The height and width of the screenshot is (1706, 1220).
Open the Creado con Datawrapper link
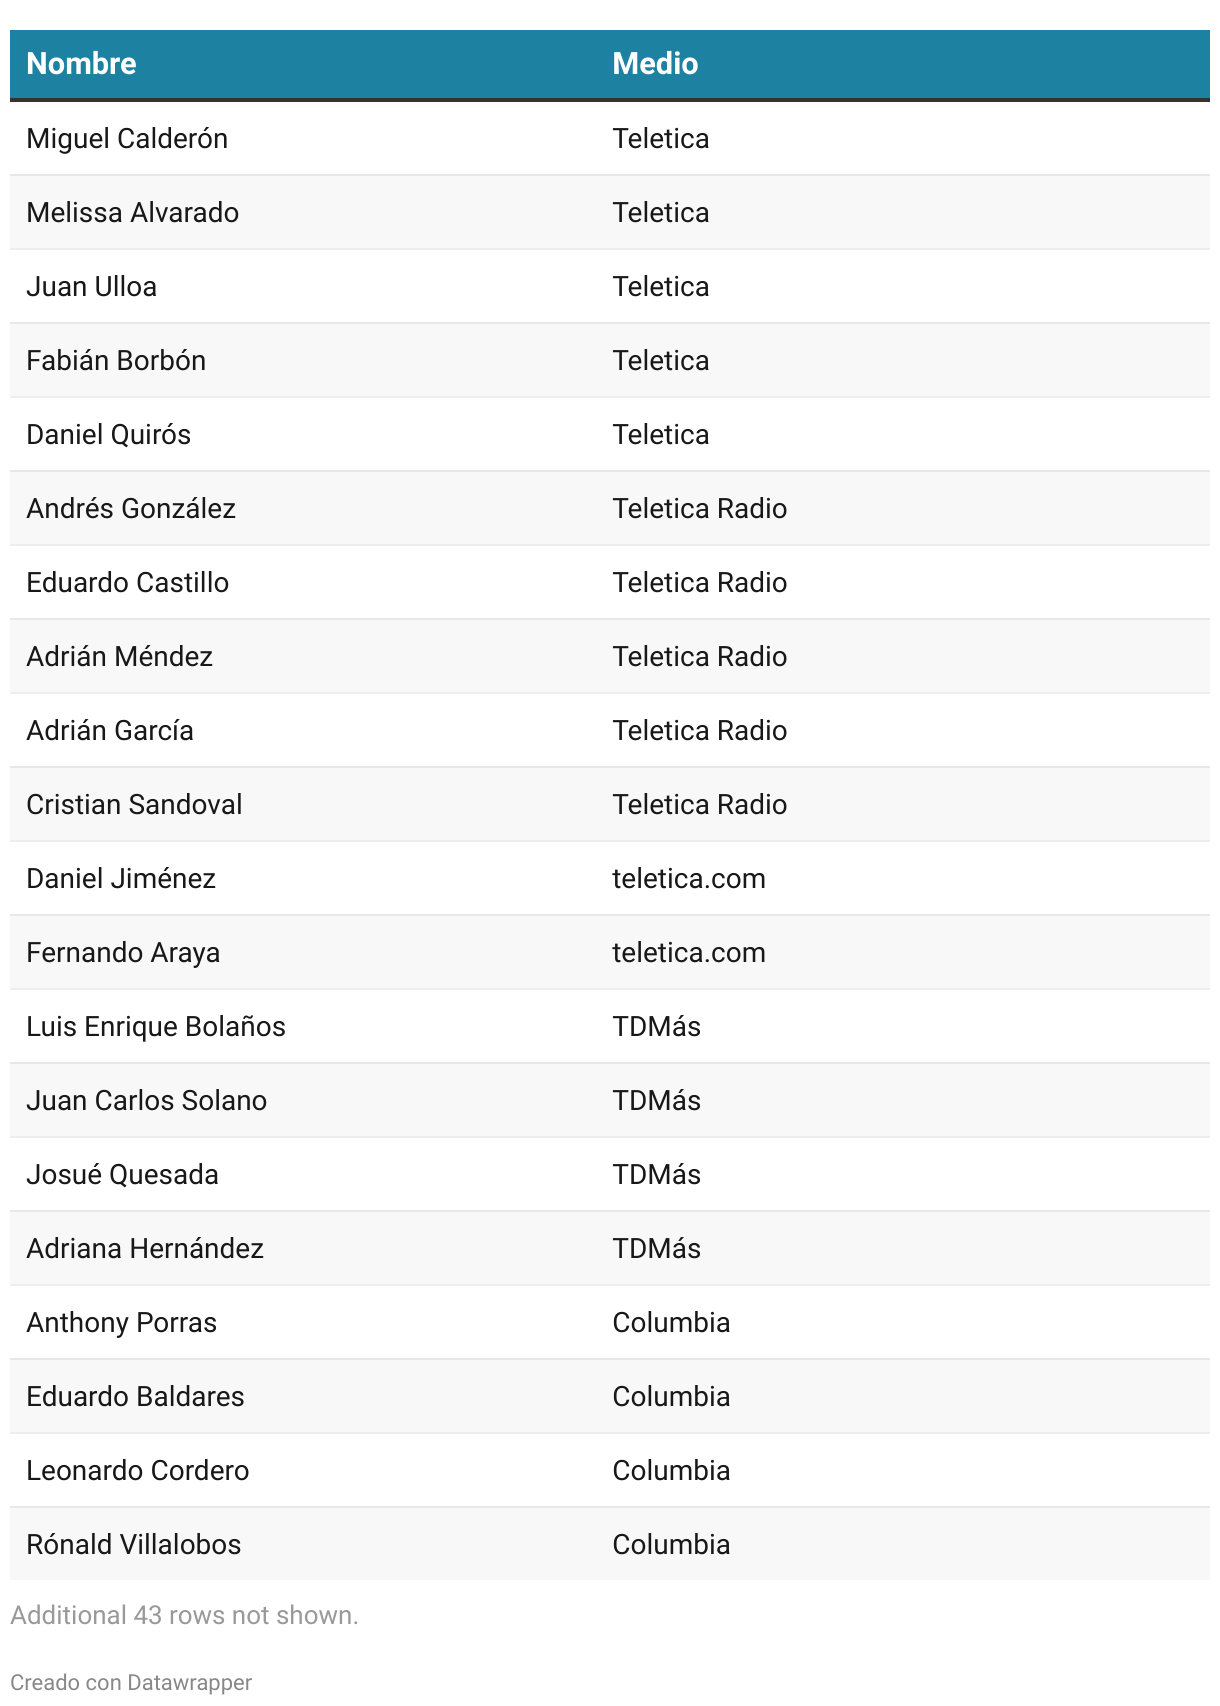pyautogui.click(x=131, y=1682)
